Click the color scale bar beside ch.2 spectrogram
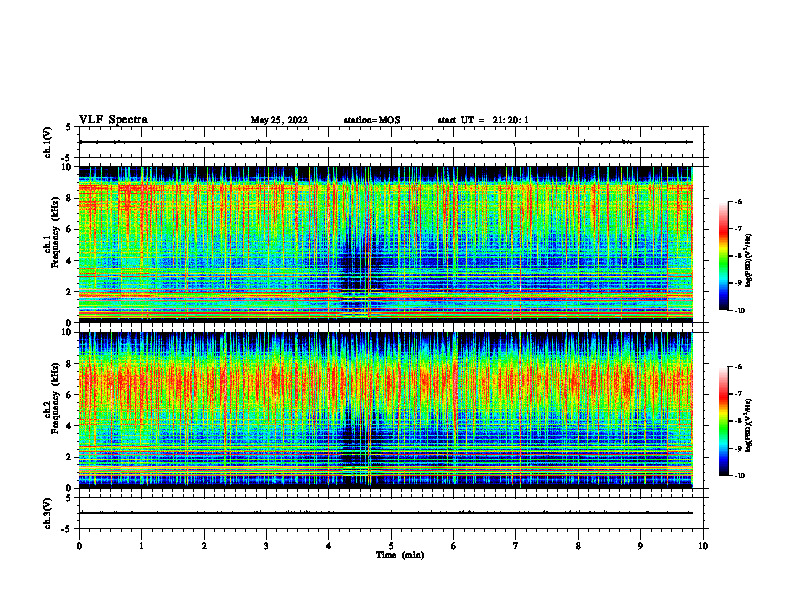The image size is (792, 612). click(x=723, y=421)
